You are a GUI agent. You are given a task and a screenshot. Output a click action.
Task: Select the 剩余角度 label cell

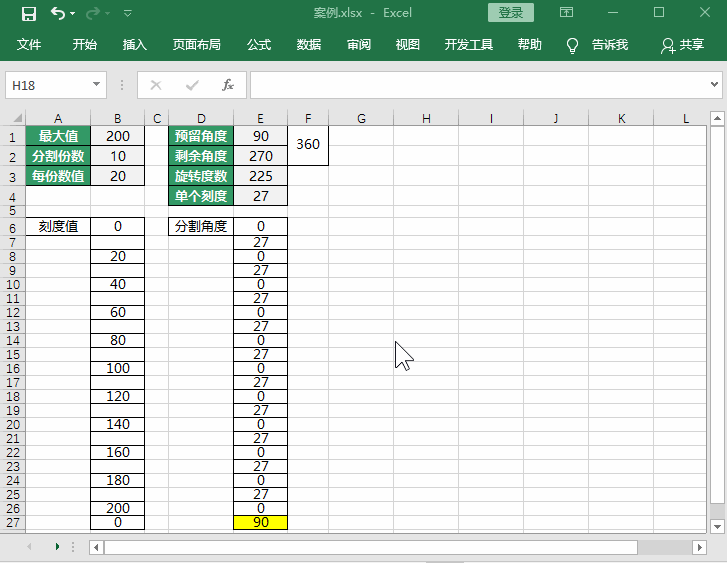click(201, 156)
